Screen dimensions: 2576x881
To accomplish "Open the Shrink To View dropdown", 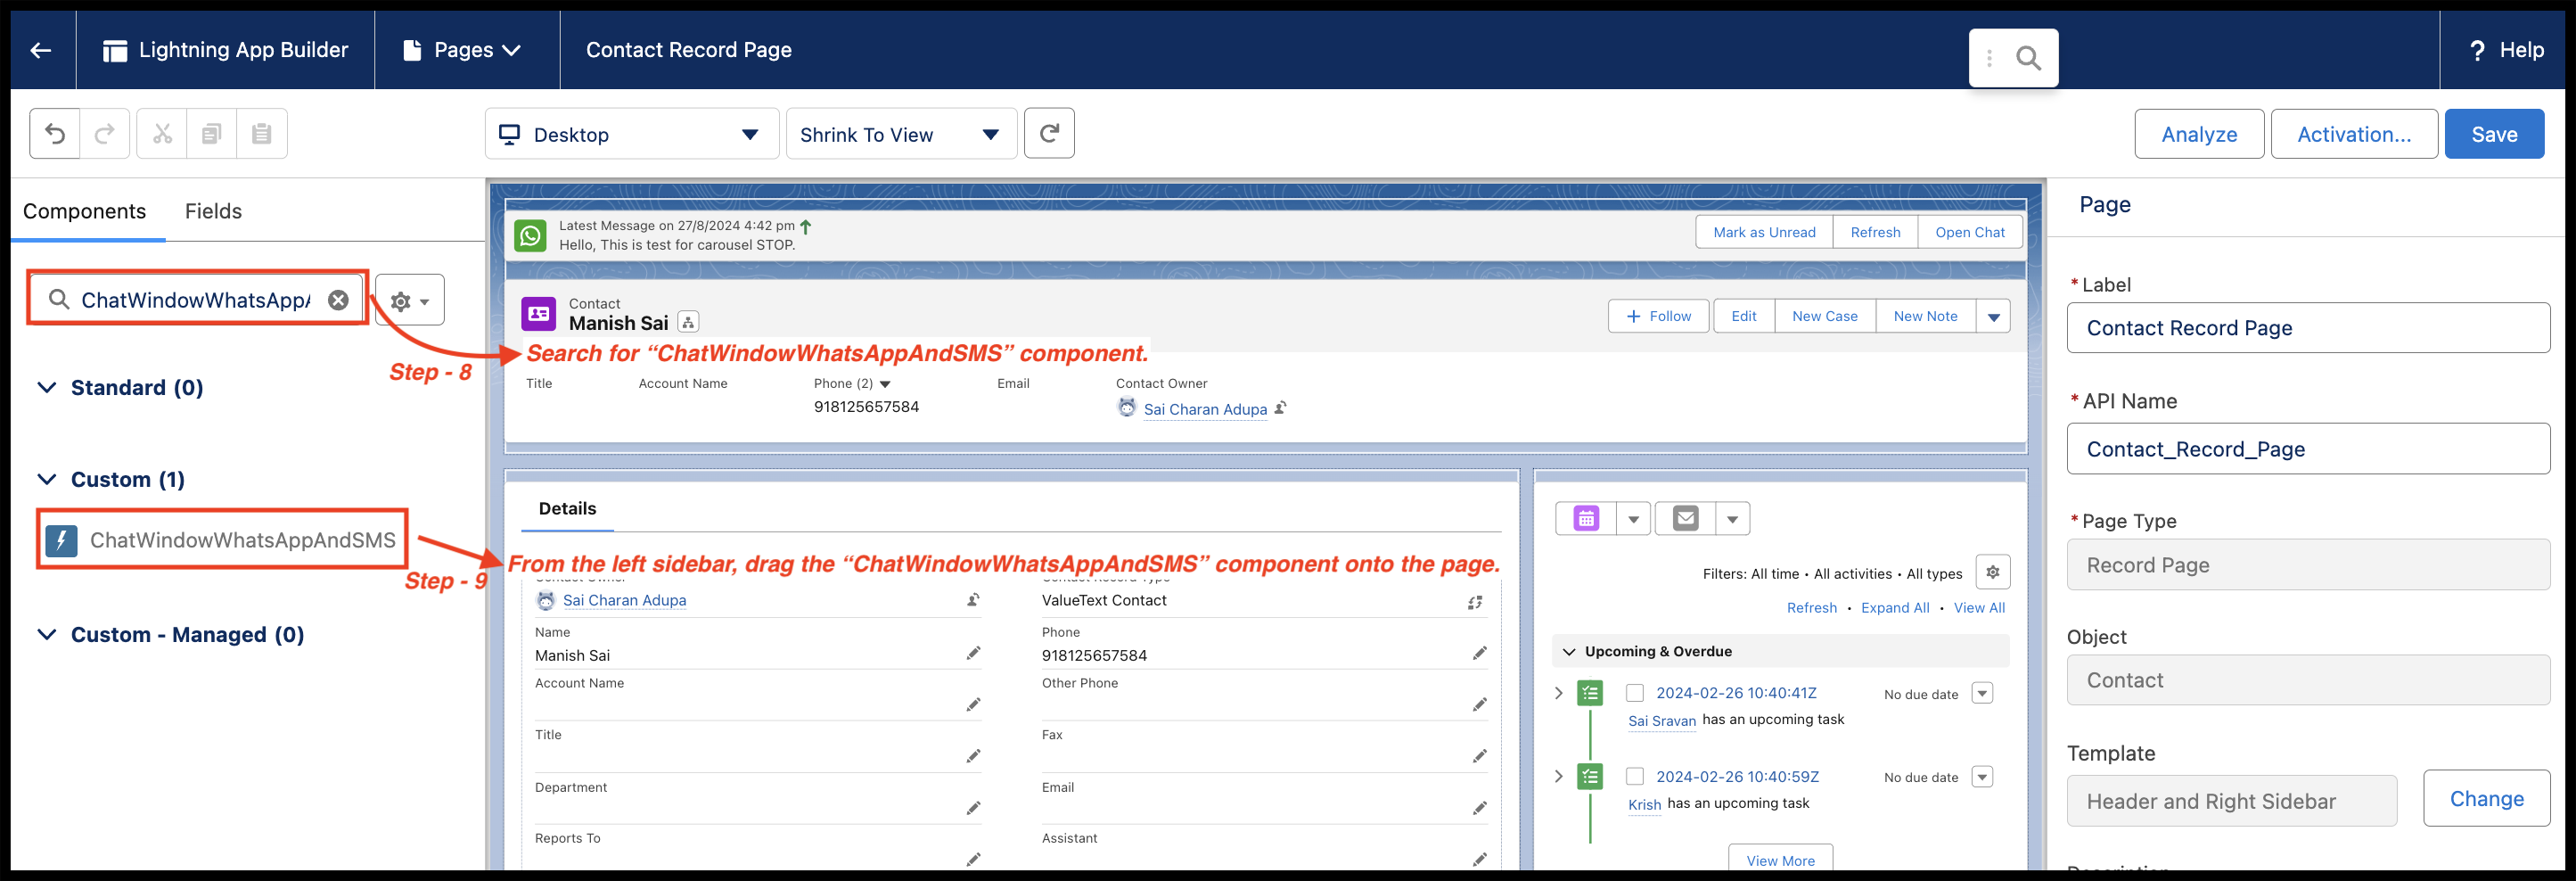I will tap(901, 134).
